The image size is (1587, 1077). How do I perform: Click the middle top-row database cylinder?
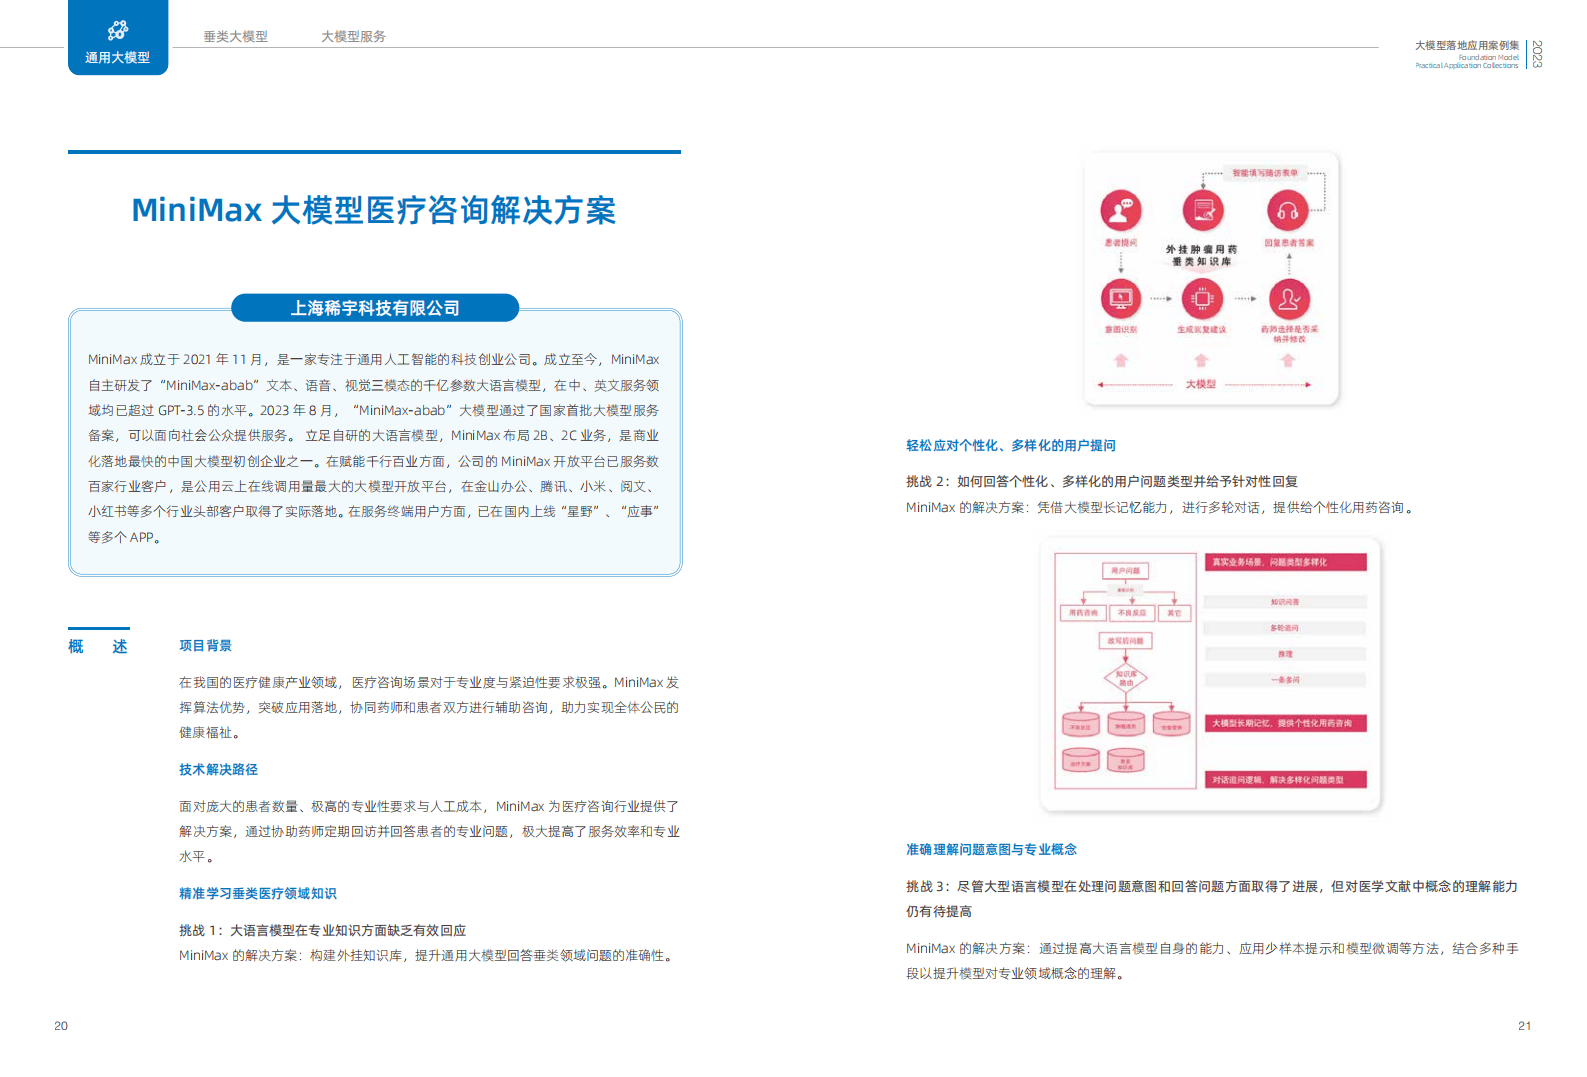pos(1125,724)
